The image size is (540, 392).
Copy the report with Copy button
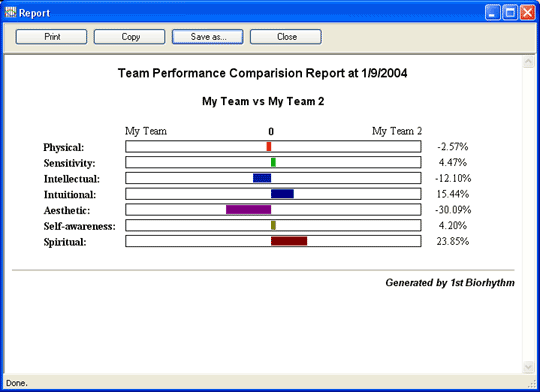click(x=129, y=37)
